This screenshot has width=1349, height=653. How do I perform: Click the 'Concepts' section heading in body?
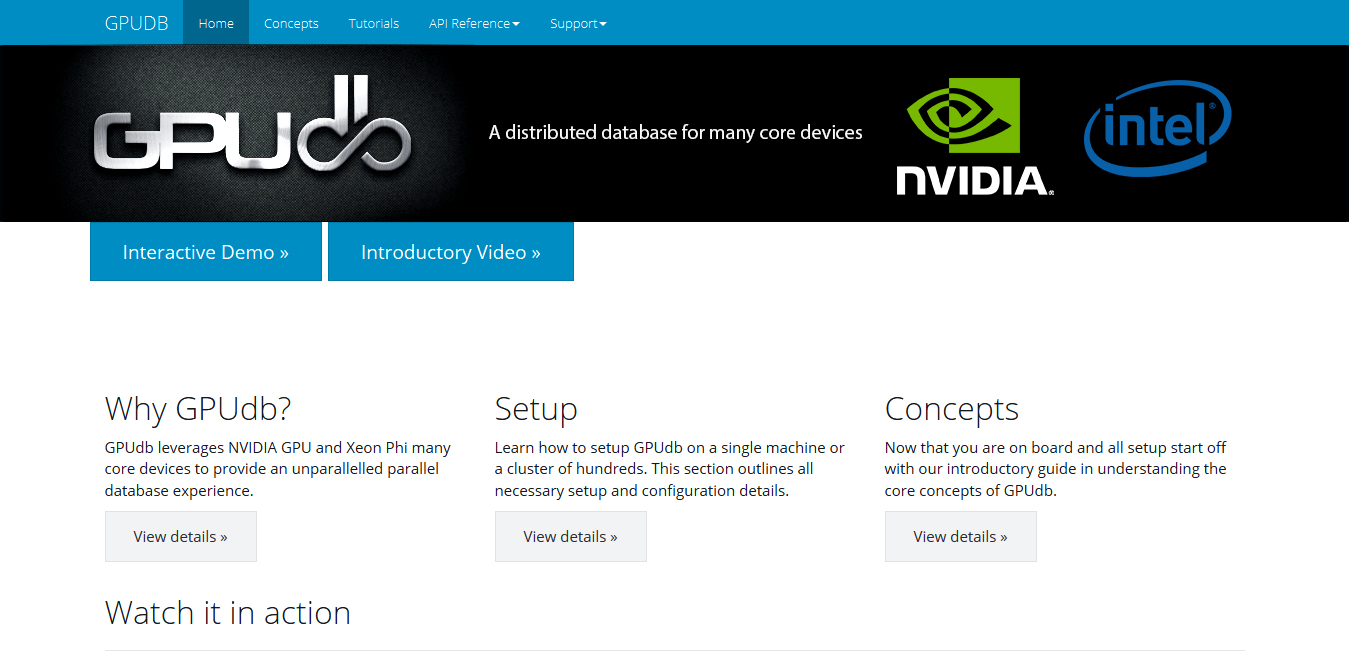pos(952,409)
